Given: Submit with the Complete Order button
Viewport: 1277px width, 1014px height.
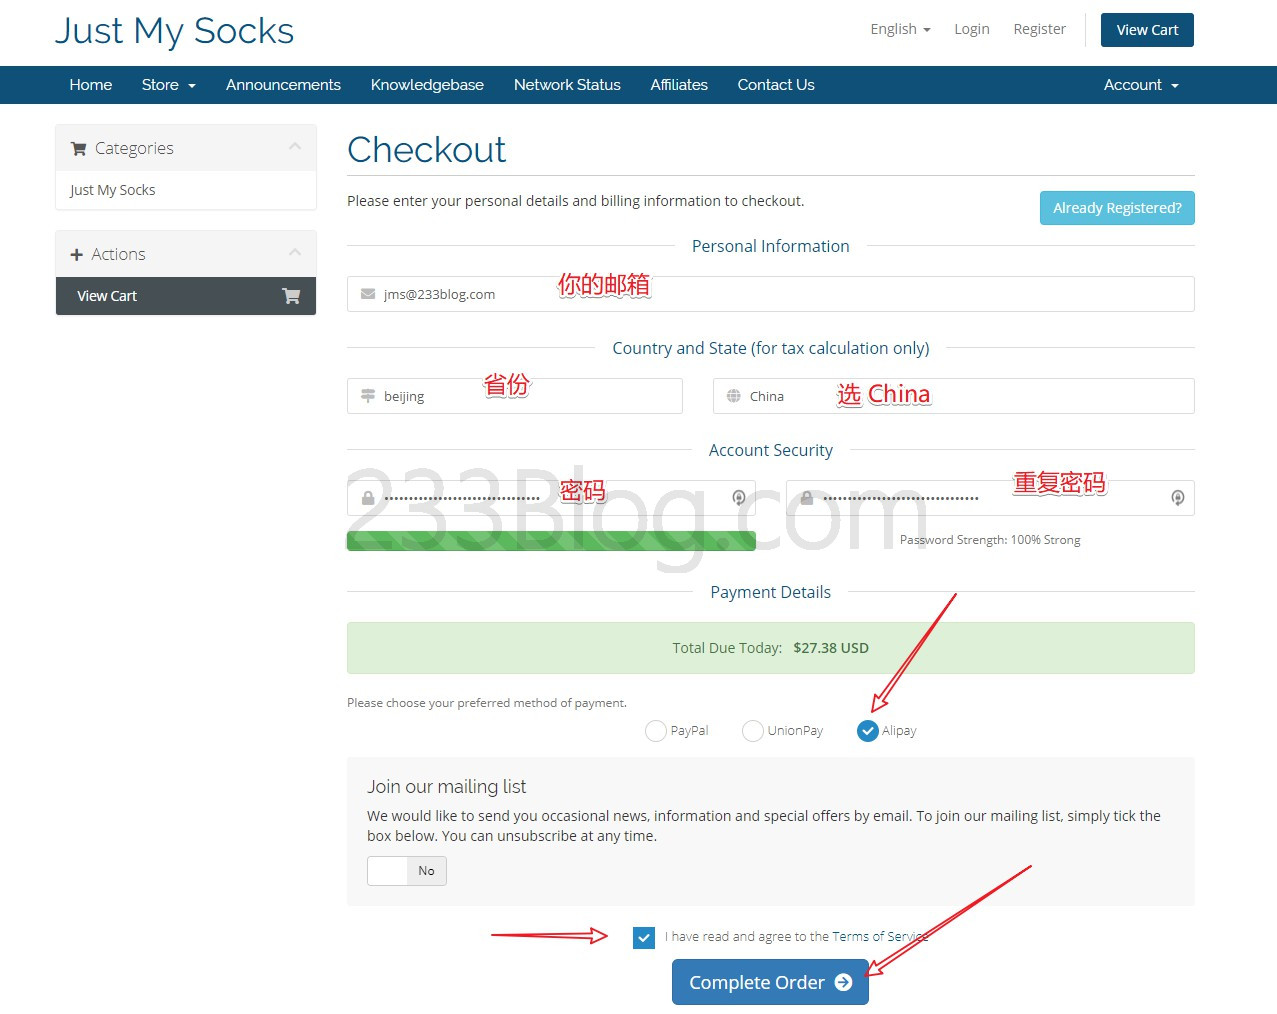Looking at the screenshot, I should click(770, 982).
